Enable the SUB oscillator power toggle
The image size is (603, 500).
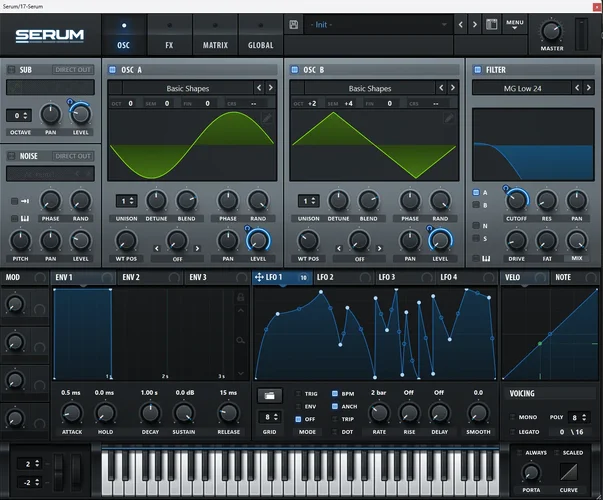(x=12, y=70)
